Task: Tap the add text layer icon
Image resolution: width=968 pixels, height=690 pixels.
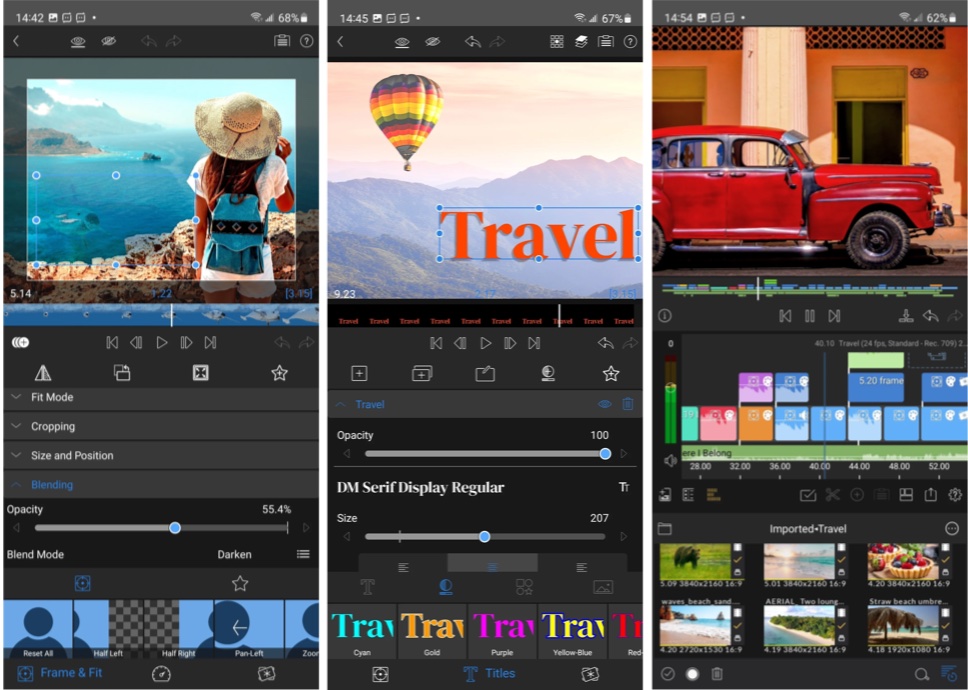Action: pos(359,373)
